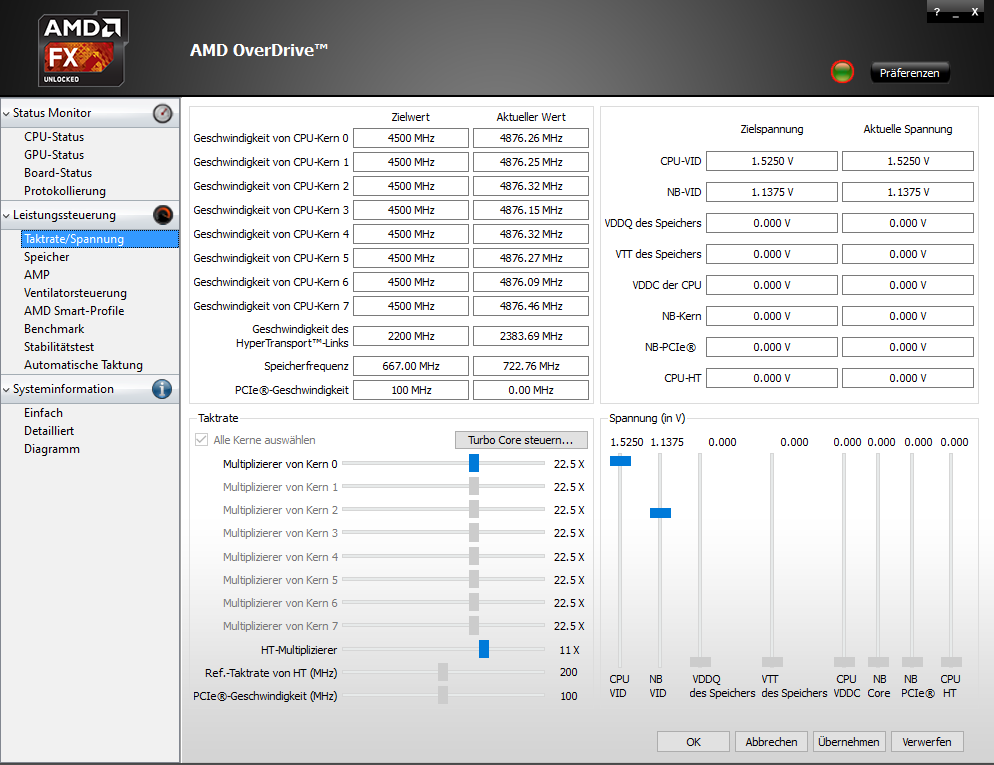This screenshot has height=765, width=994.
Task: Minimize the AMD OverDrive window
Action: tap(956, 12)
